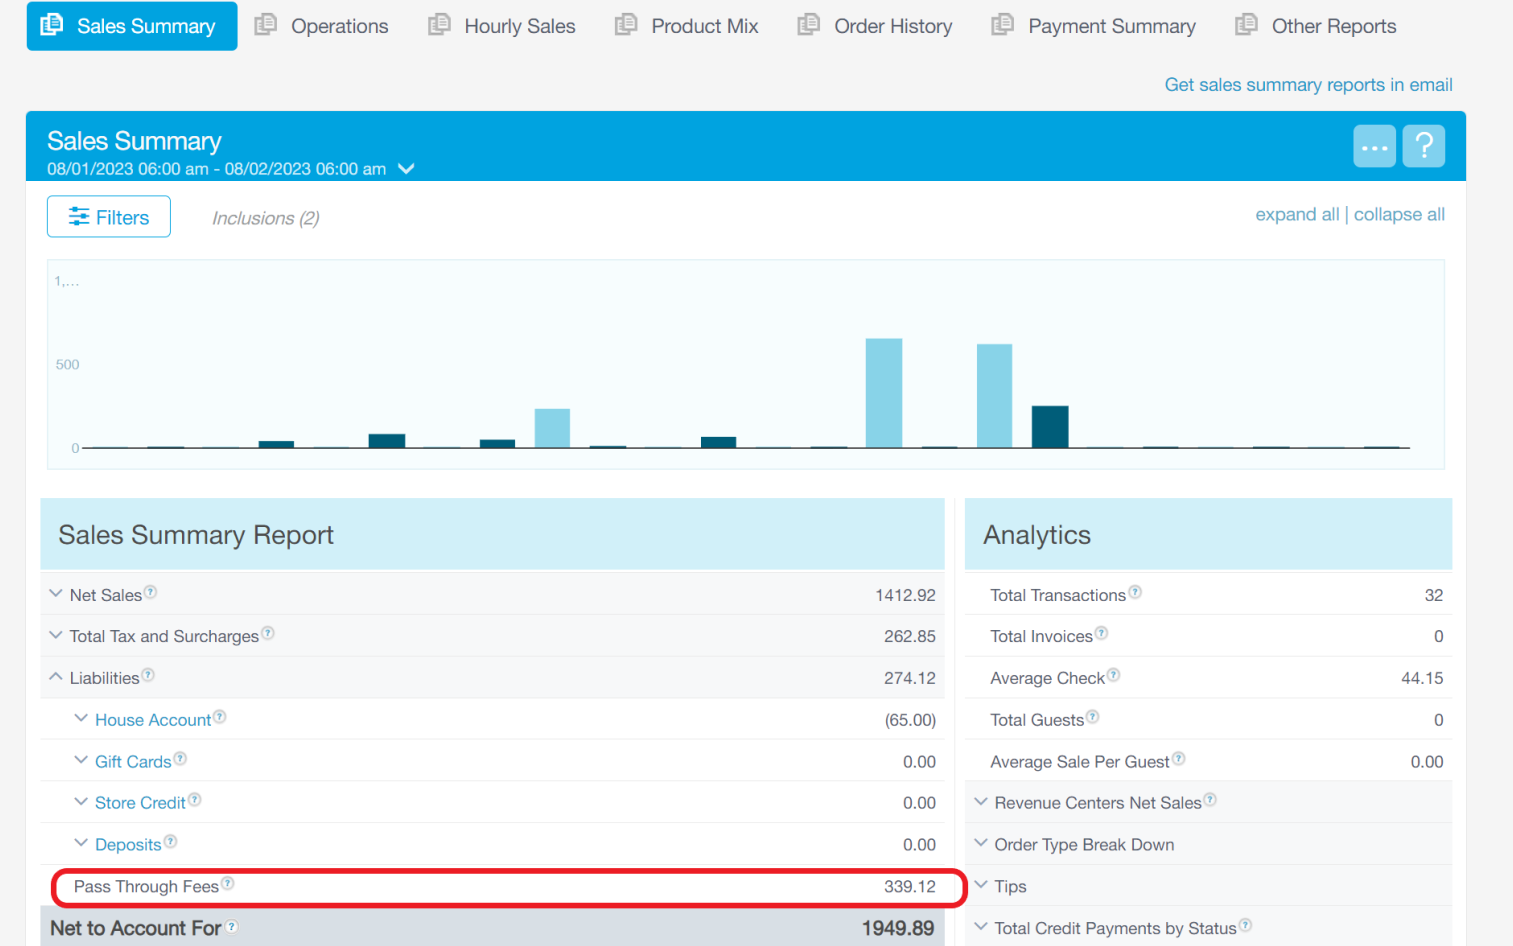Click the Deposits help icon
The width and height of the screenshot is (1513, 946).
point(170,842)
